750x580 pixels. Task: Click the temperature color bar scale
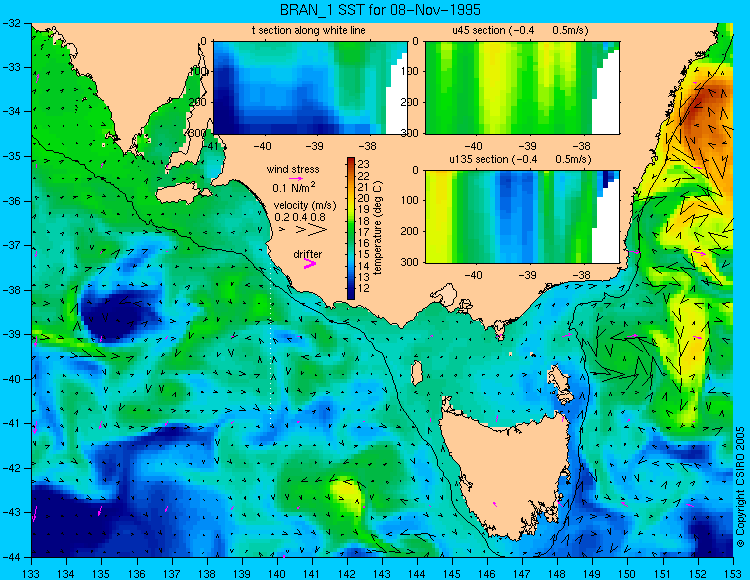click(x=351, y=228)
